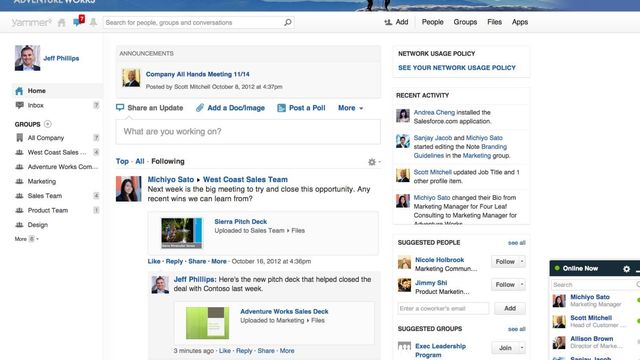Viewport: 640px width, 360px height.
Task: Open messages icon with red badge
Action: point(78,22)
